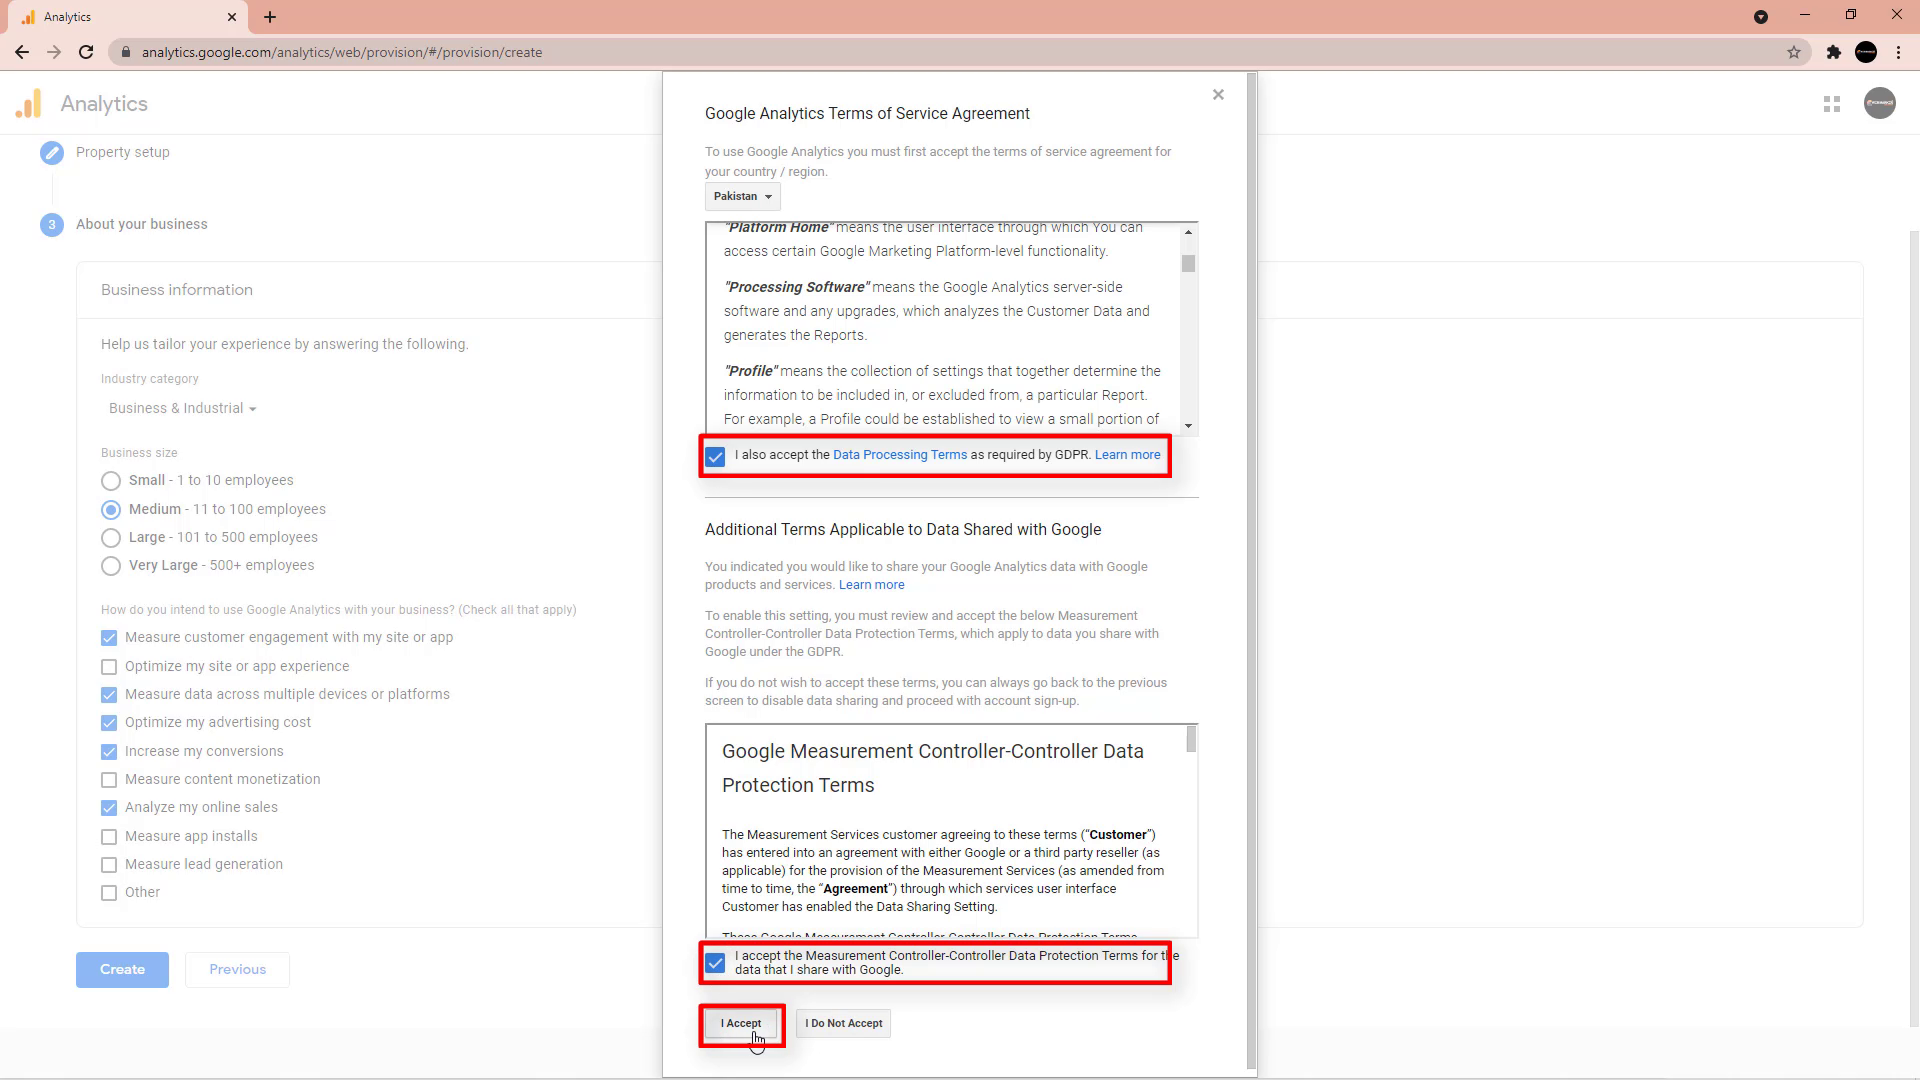The image size is (1920, 1080).
Task: Click the I Accept button
Action: point(741,1023)
